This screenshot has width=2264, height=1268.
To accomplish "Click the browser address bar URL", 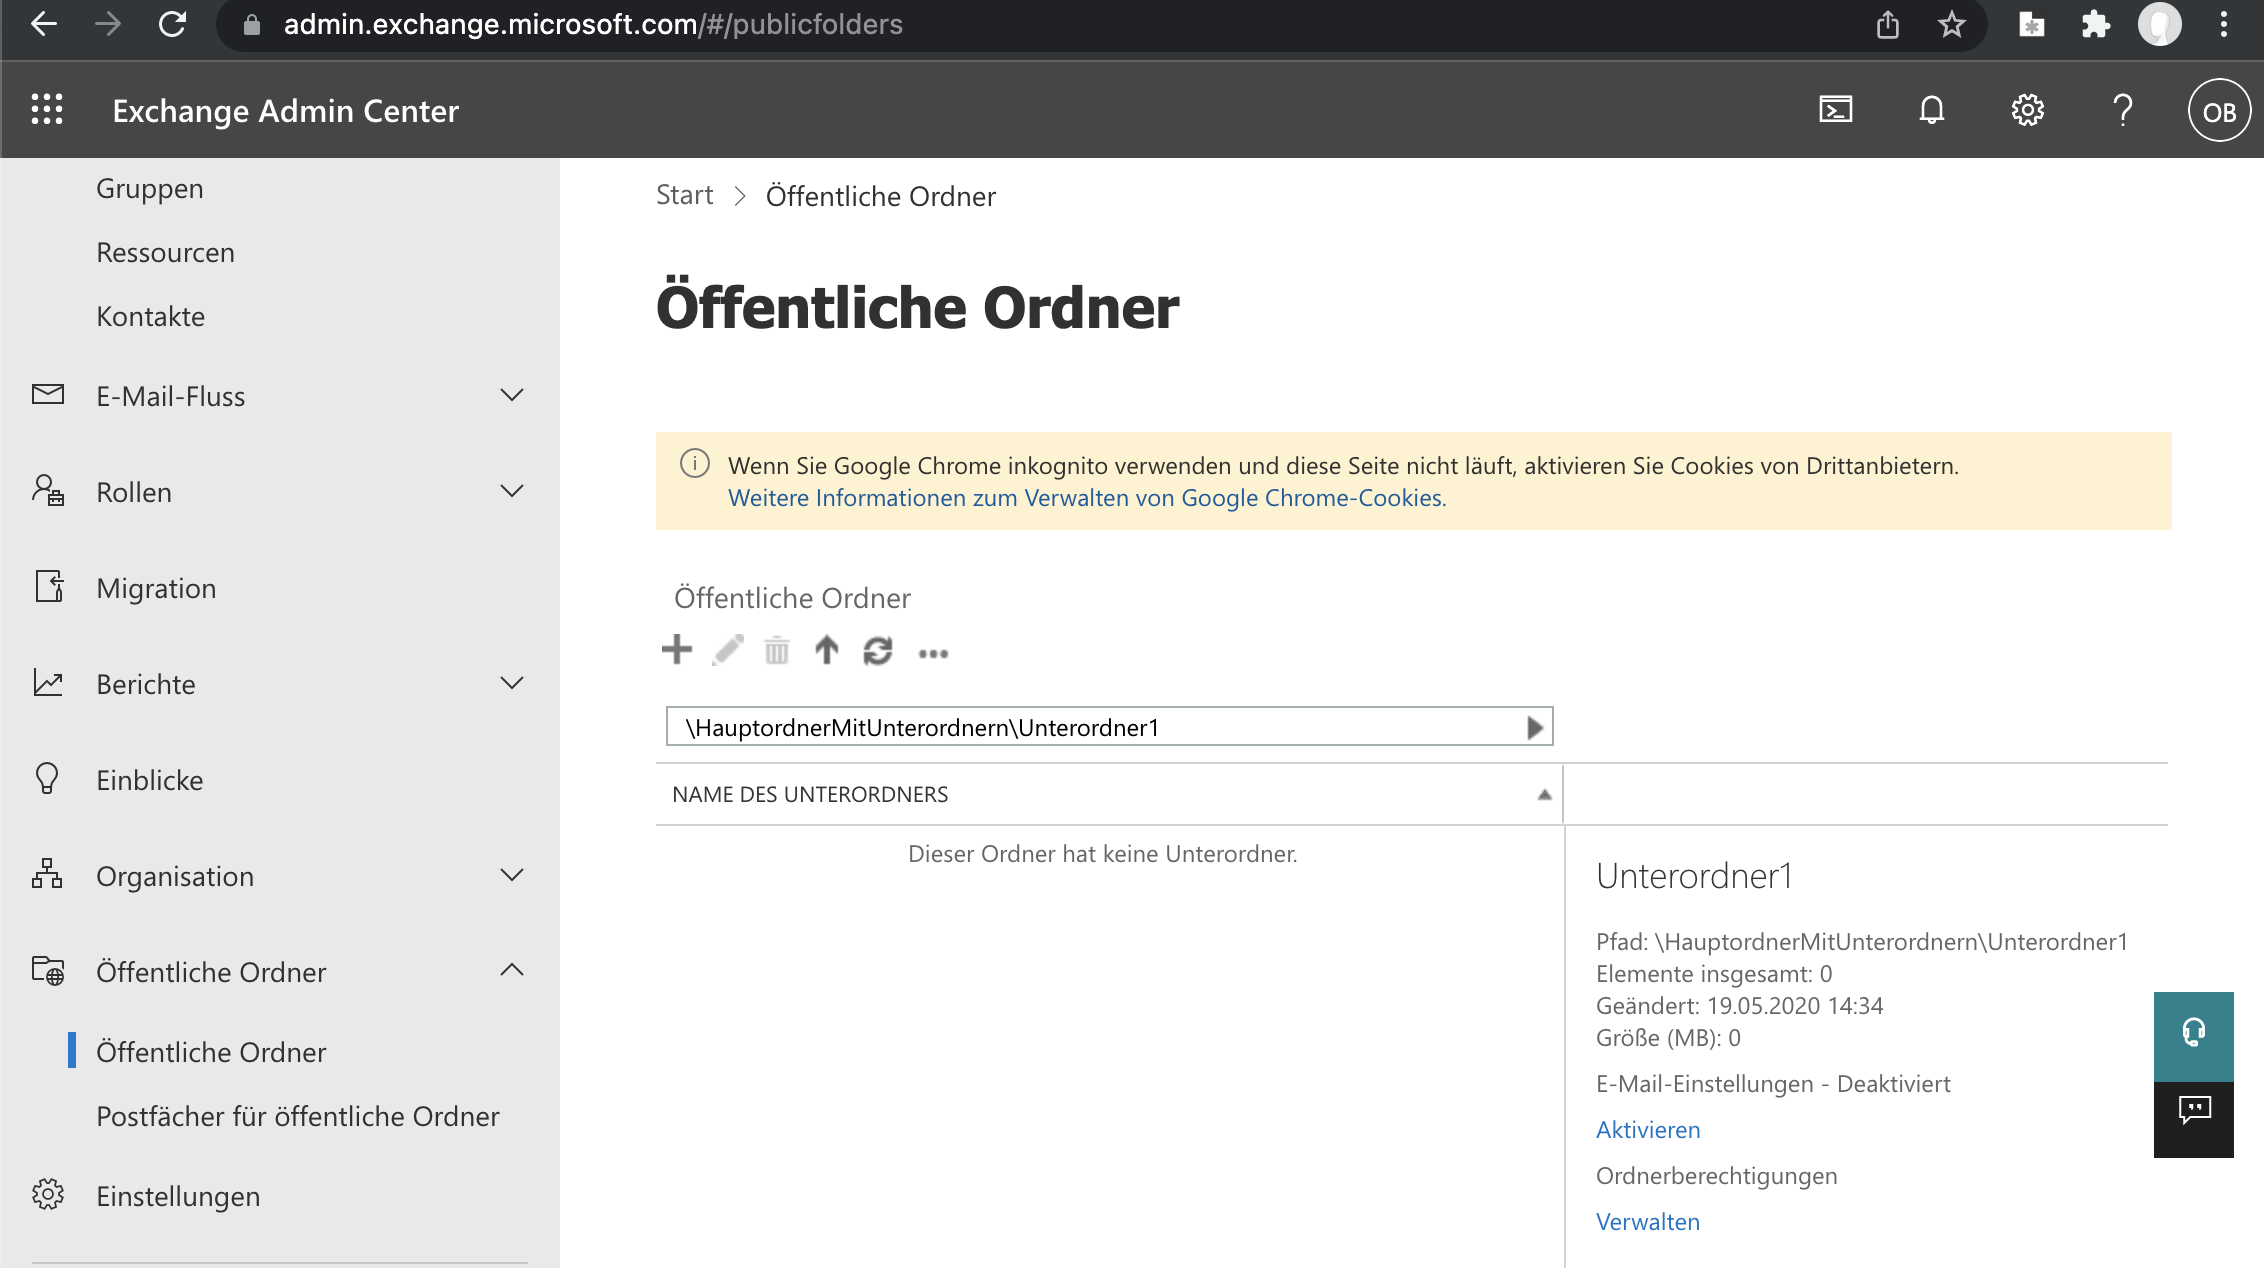I will pos(593,25).
